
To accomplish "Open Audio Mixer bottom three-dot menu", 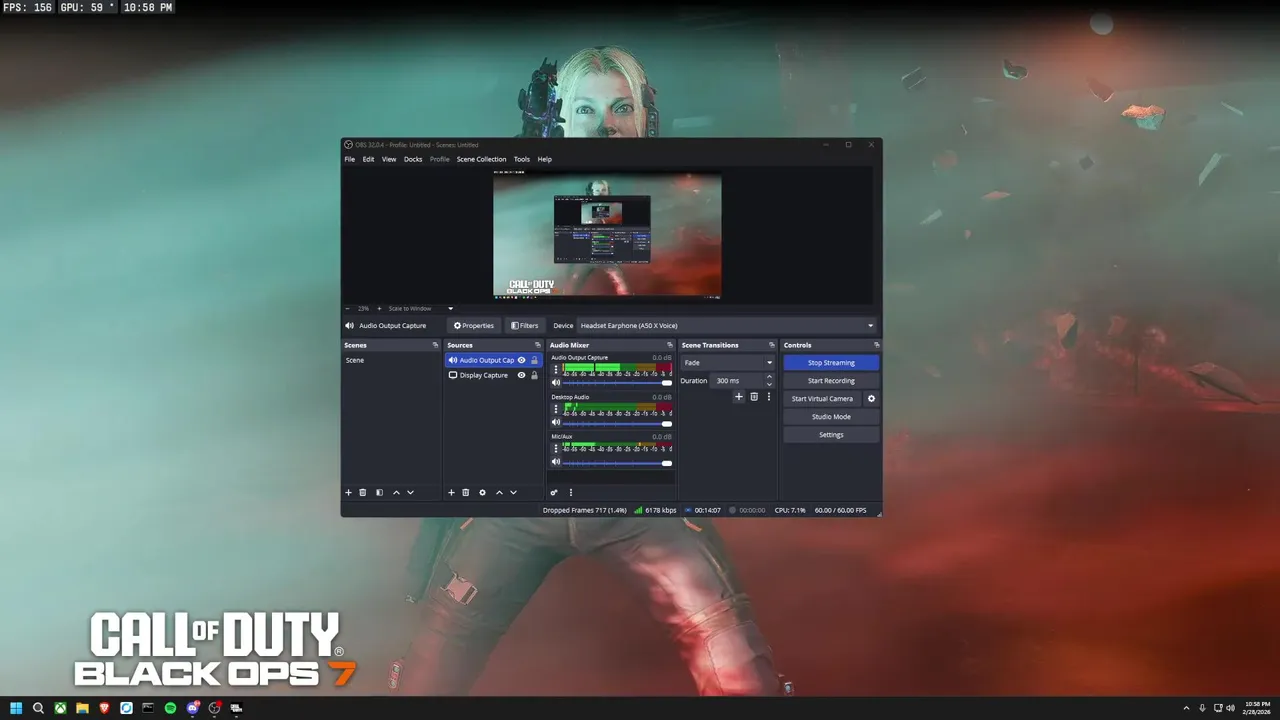I will click(571, 492).
